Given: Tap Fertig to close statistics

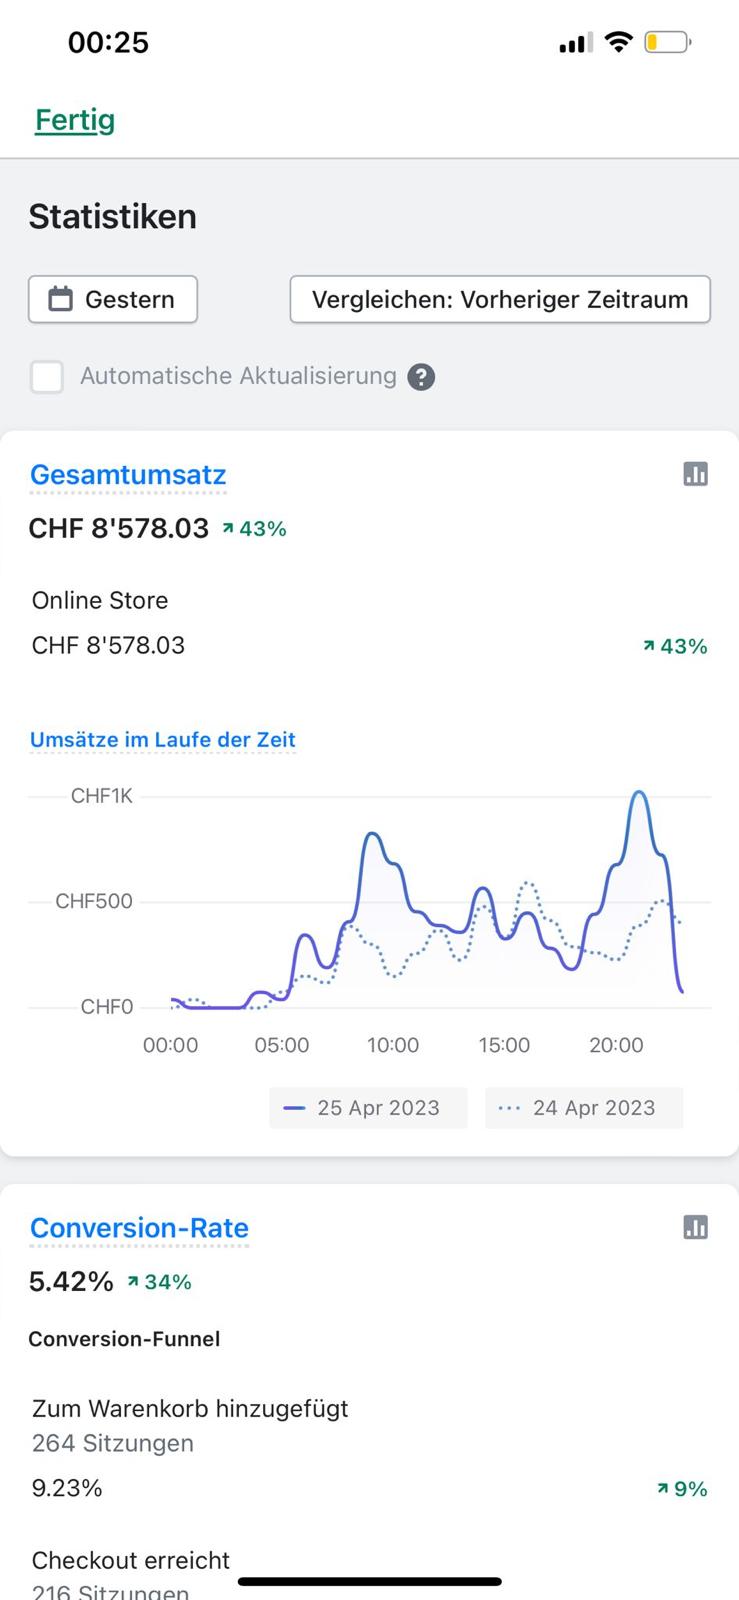Looking at the screenshot, I should coord(75,120).
